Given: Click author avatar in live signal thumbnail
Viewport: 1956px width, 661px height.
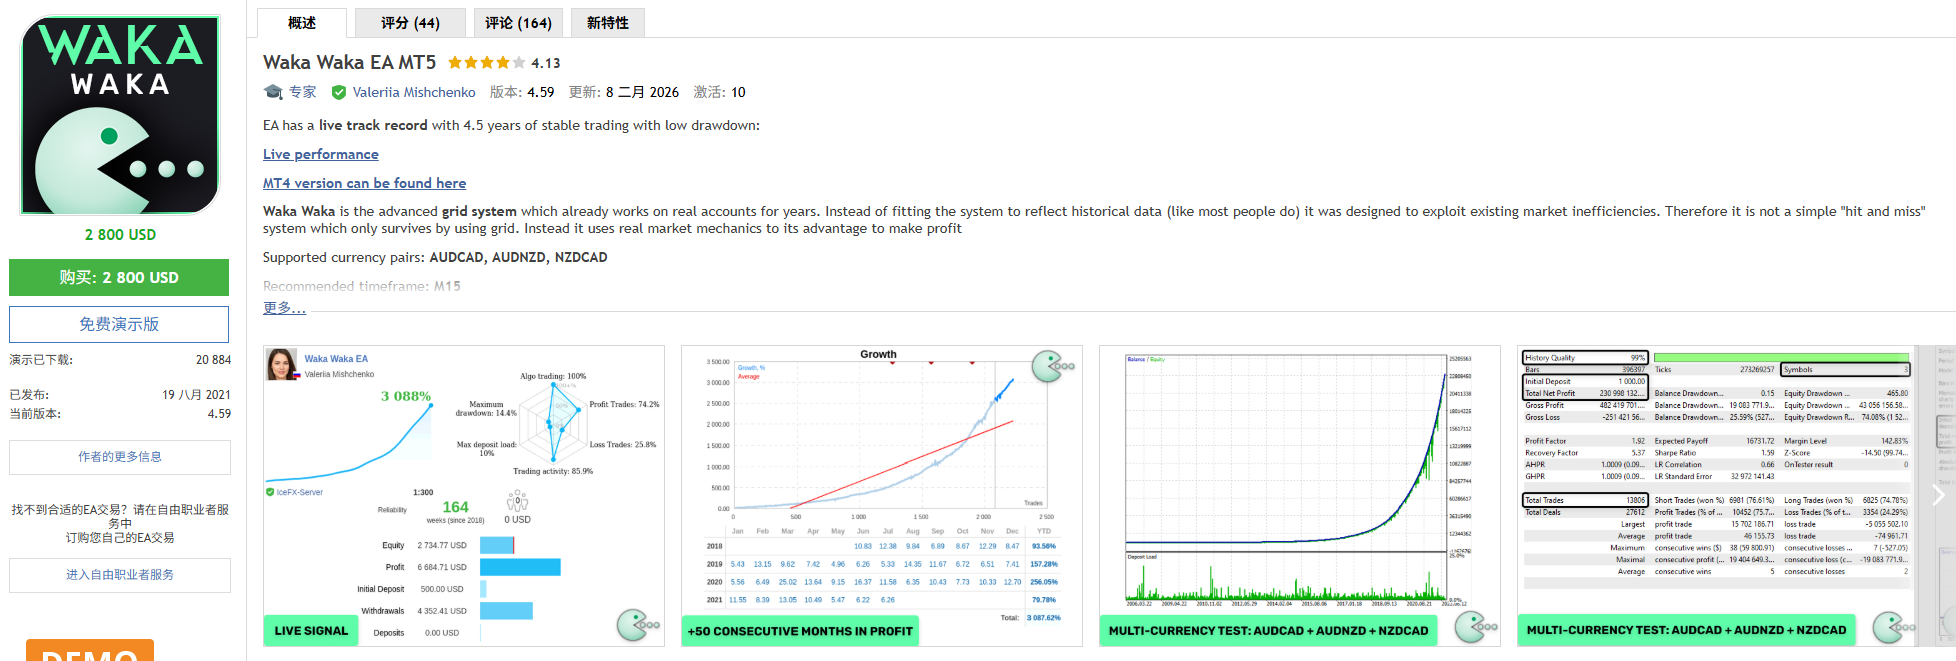Looking at the screenshot, I should point(282,364).
